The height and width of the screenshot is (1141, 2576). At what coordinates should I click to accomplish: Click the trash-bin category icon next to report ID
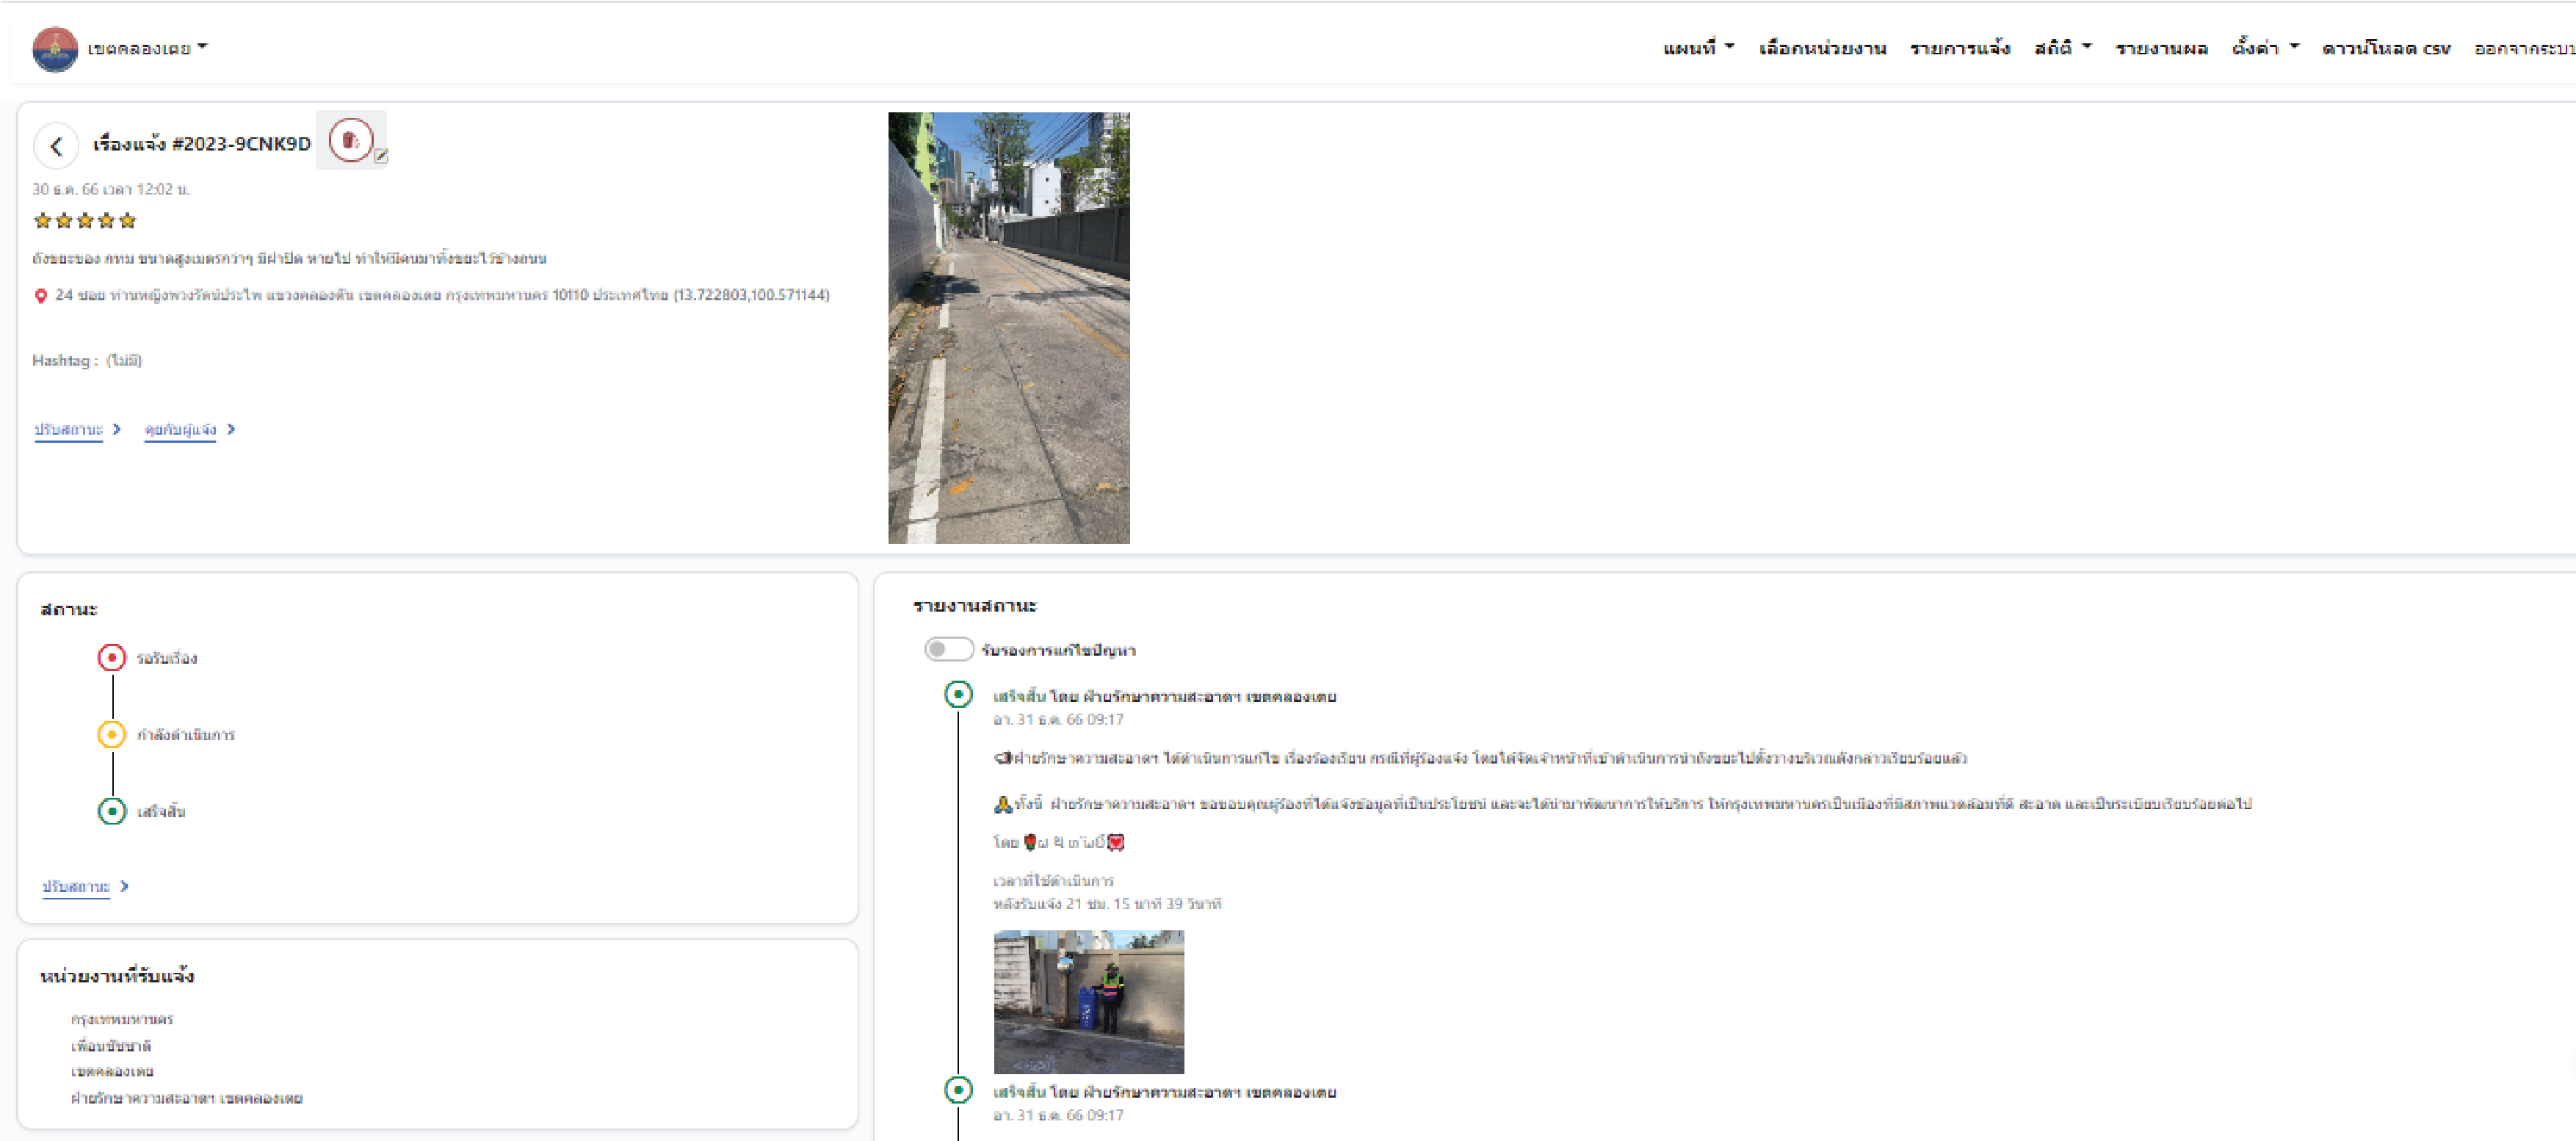pos(350,140)
